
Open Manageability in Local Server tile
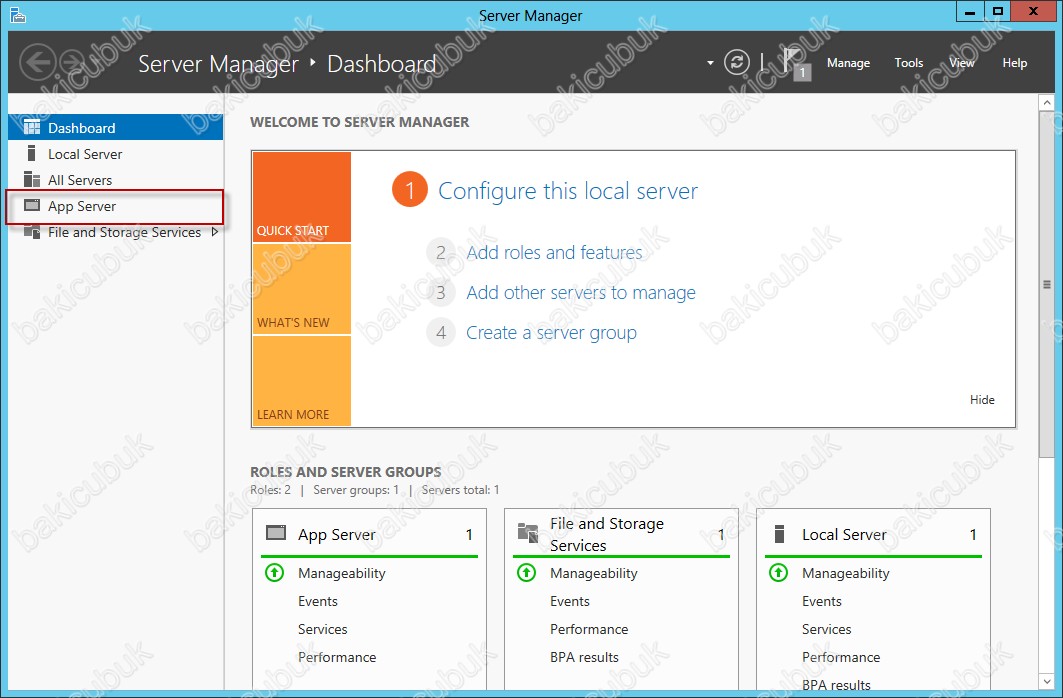(845, 573)
